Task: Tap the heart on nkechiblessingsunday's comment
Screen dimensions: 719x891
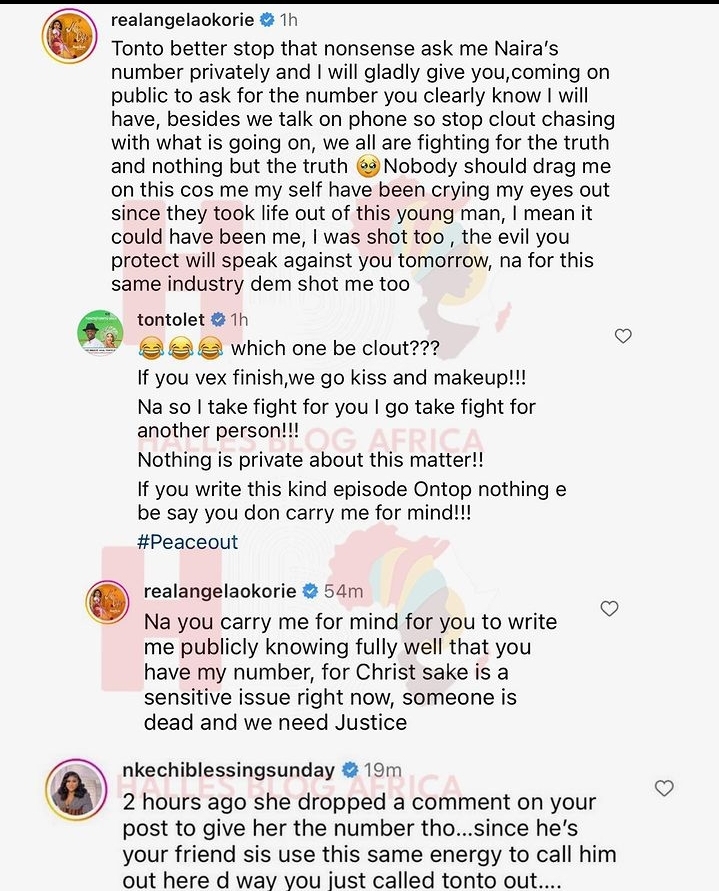Action: click(664, 788)
